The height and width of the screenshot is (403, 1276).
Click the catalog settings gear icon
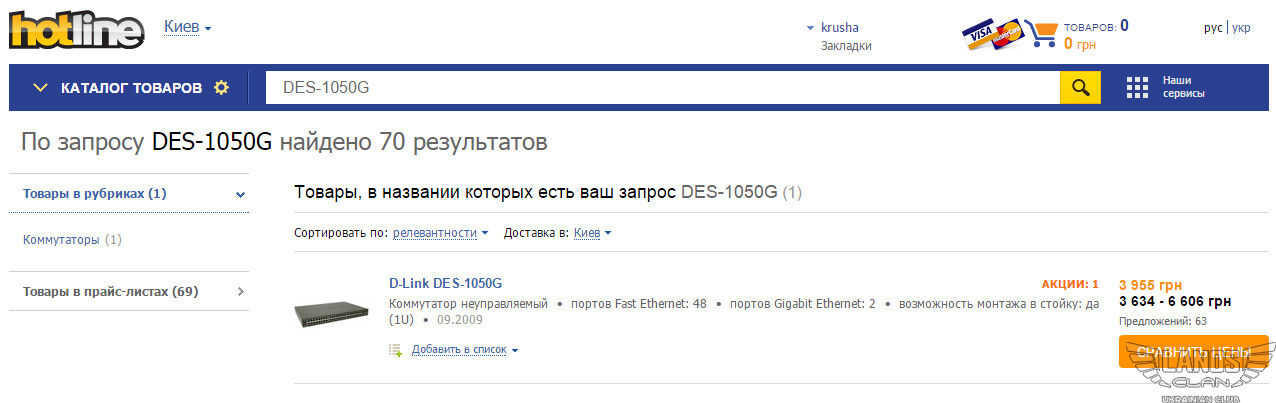[x=221, y=88]
